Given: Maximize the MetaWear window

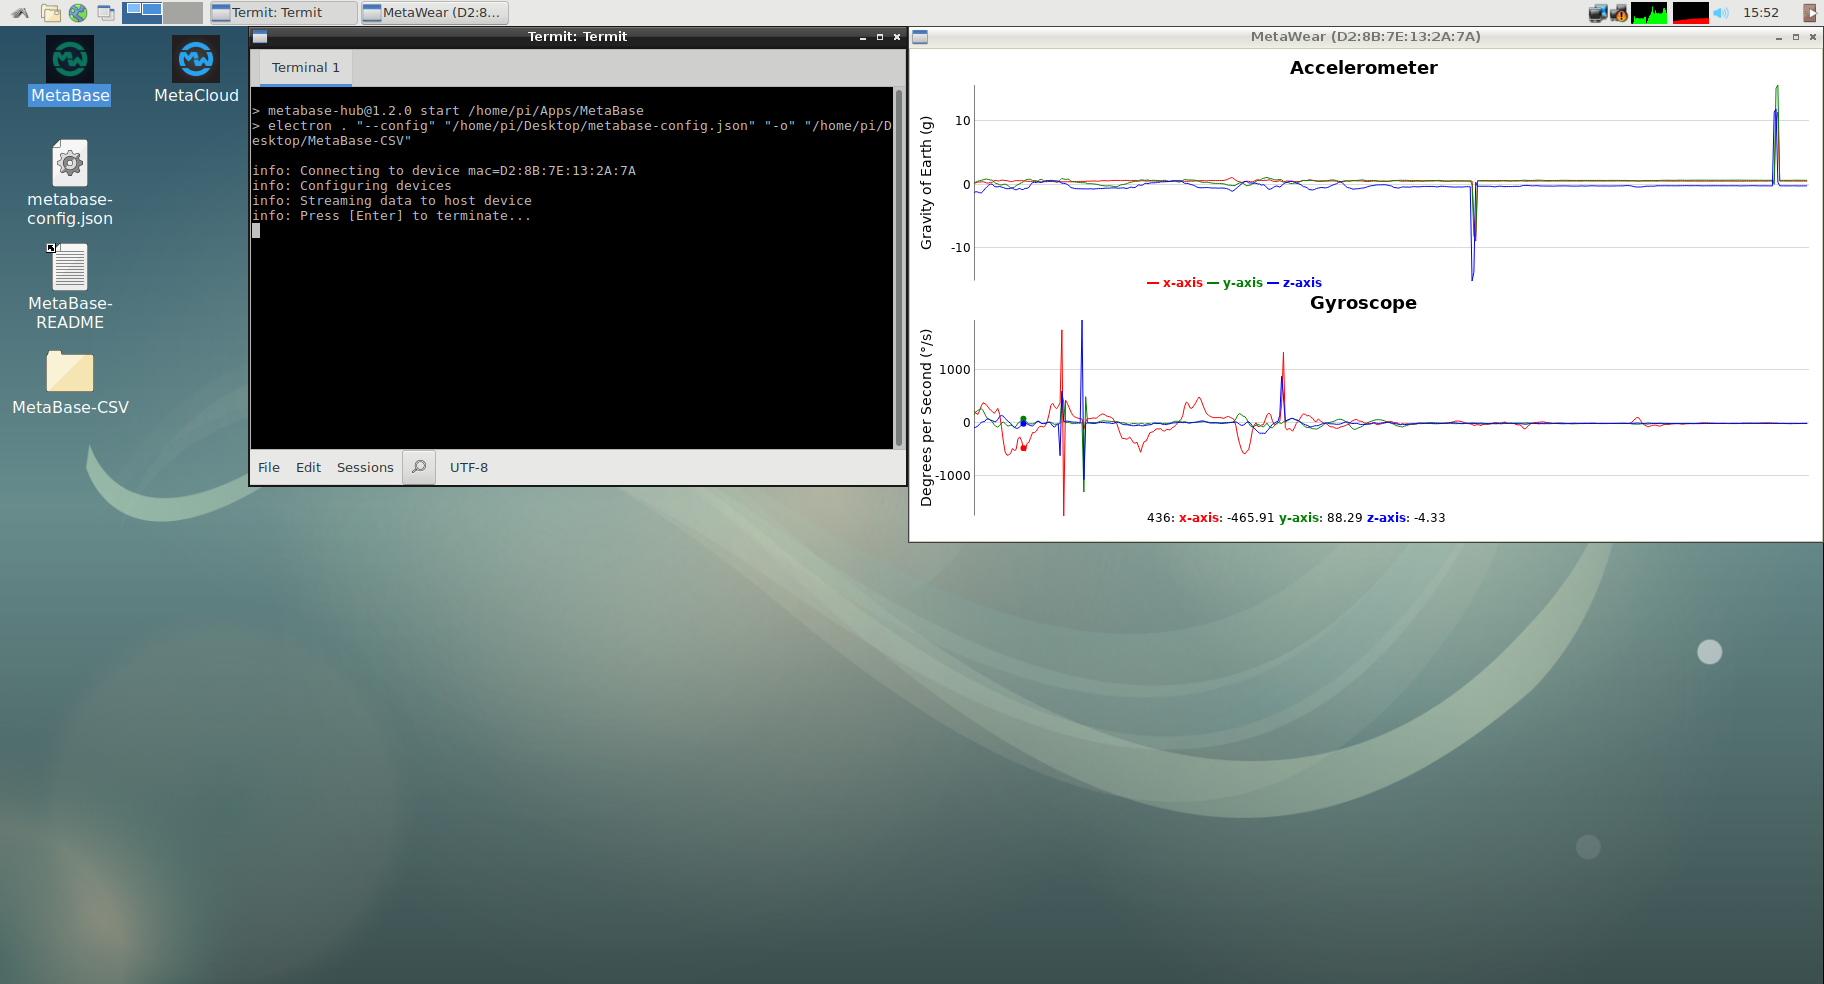Looking at the screenshot, I should coord(1796,37).
